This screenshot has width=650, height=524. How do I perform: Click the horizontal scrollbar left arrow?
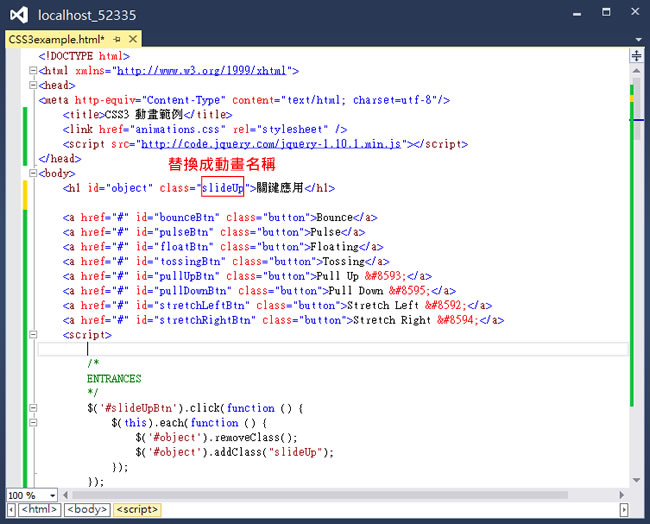click(x=65, y=495)
